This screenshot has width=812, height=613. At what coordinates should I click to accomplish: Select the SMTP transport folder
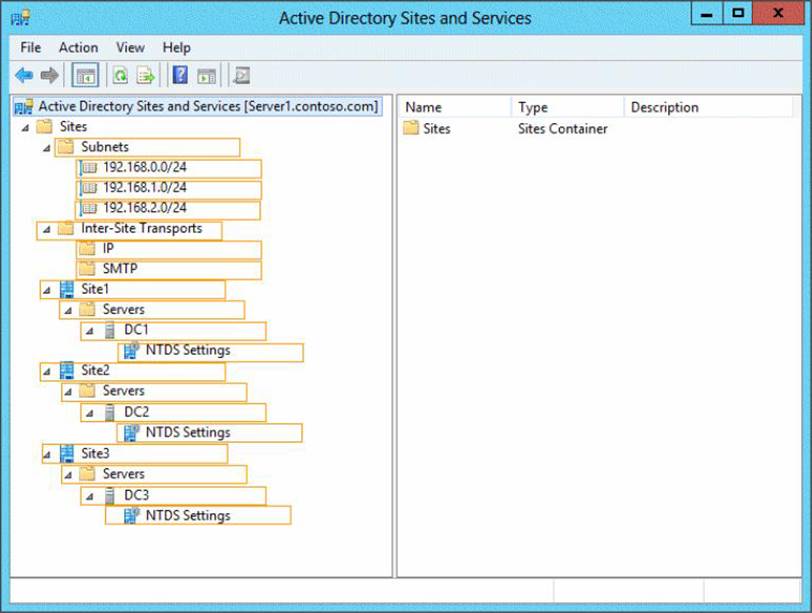(119, 269)
